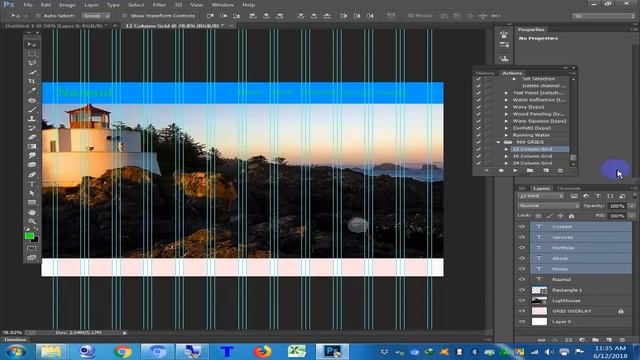Viewport: 640px width, 360px height.
Task: Play the selected action in Actions panel
Action: click(x=516, y=171)
